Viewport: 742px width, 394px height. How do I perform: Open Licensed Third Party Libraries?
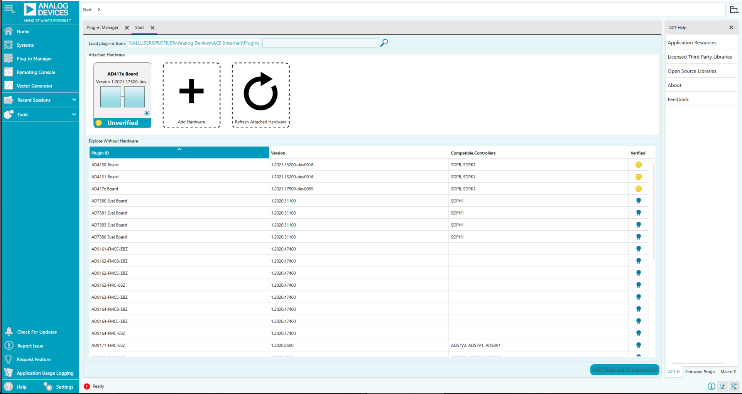699,57
